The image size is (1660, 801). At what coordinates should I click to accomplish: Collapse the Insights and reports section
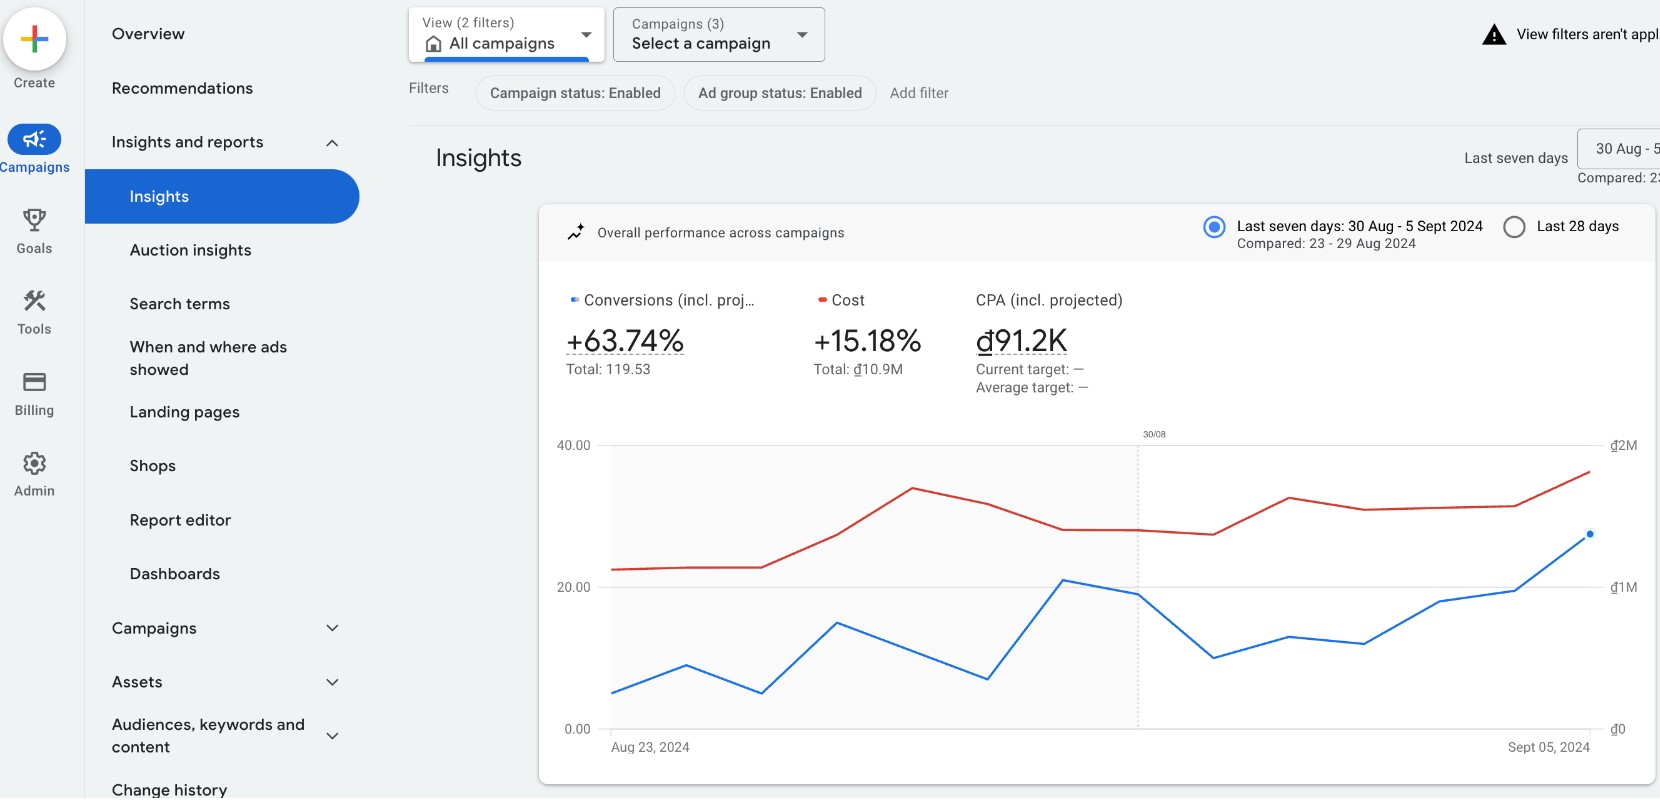pos(332,143)
